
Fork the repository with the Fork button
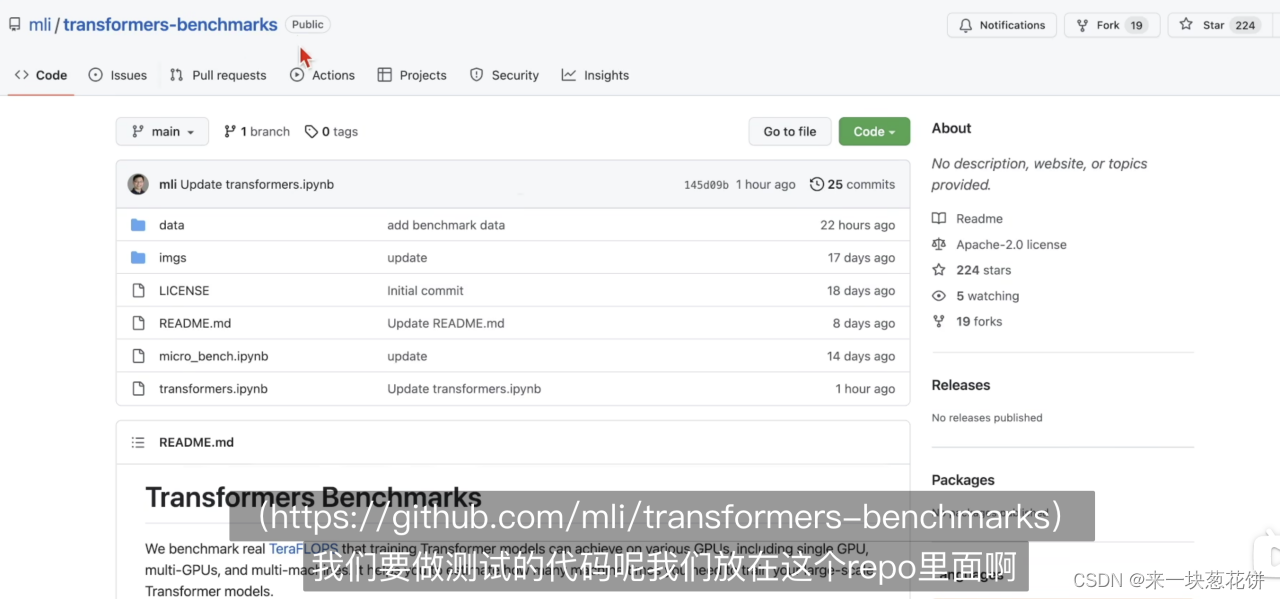coord(1112,25)
